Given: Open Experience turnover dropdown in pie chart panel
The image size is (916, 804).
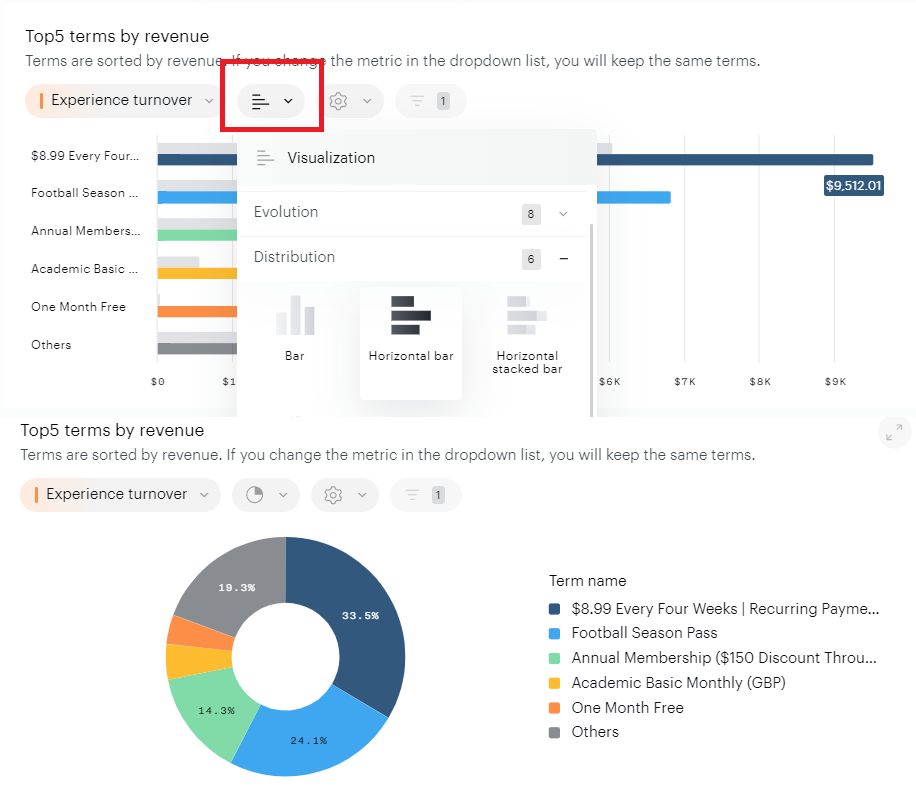Looking at the screenshot, I should coord(120,494).
